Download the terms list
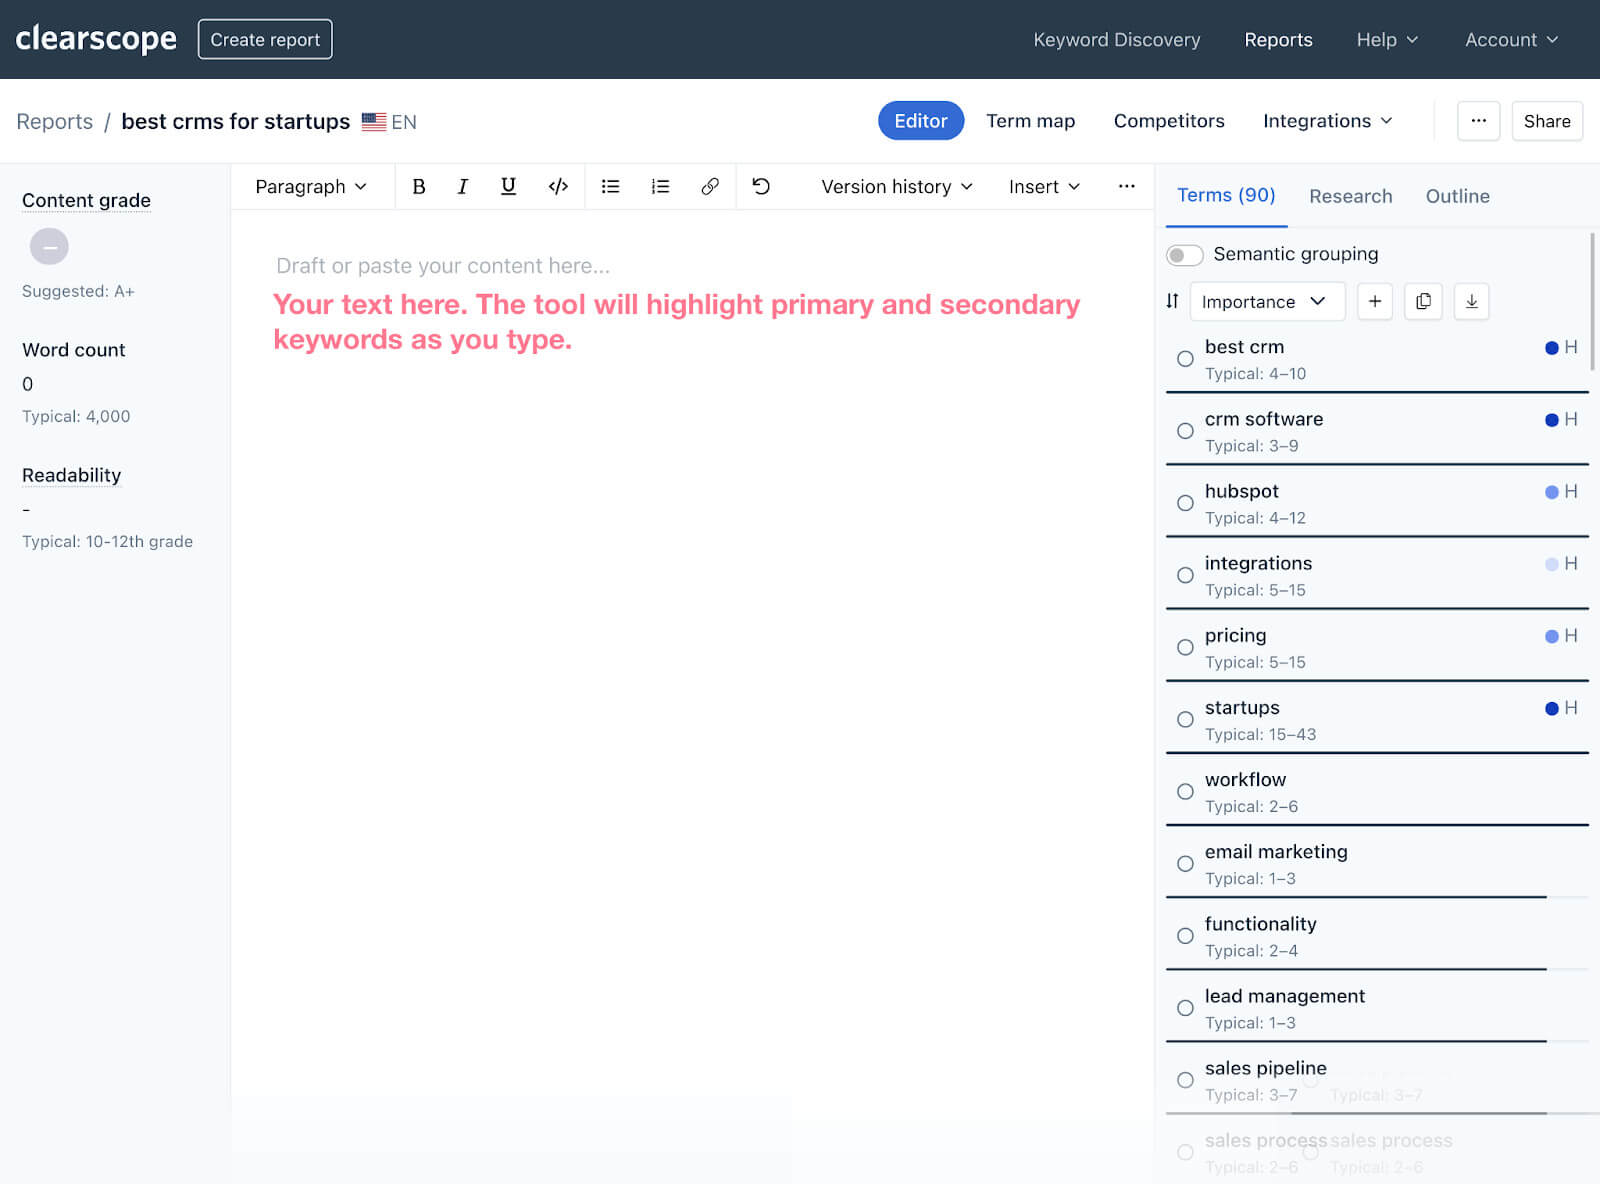Image resolution: width=1600 pixels, height=1184 pixels. click(x=1471, y=301)
